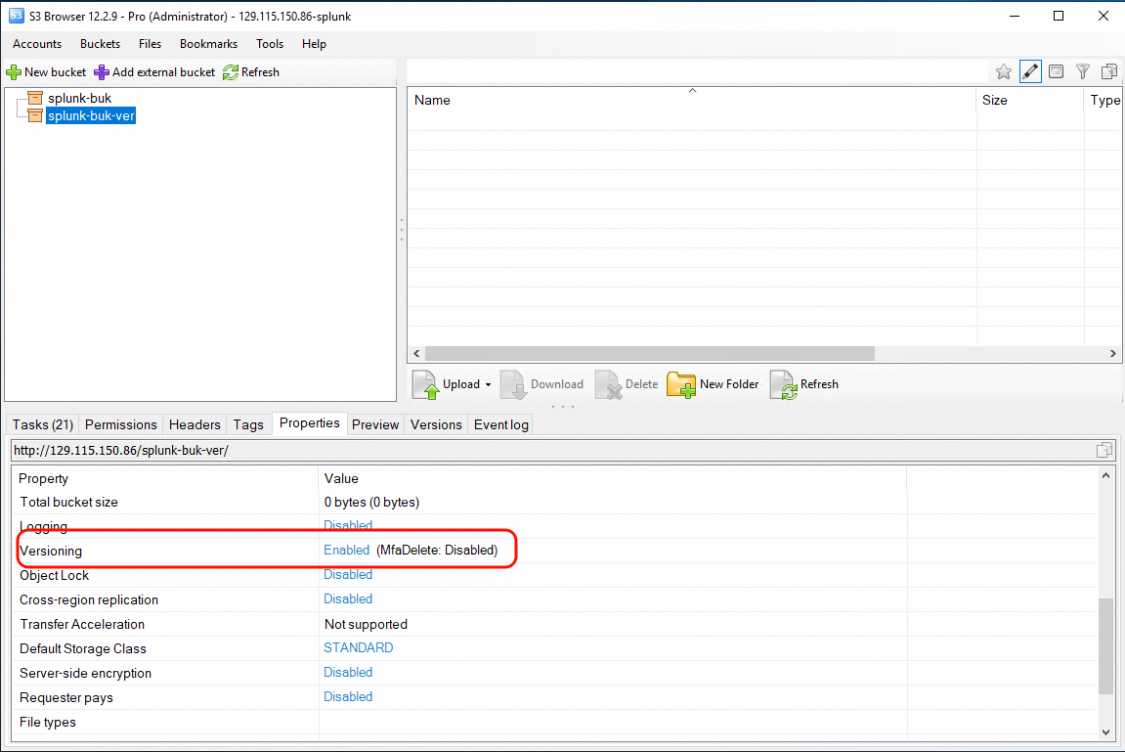This screenshot has width=1125, height=752.
Task: Click the file list horizontal scrollbar
Action: (649, 354)
